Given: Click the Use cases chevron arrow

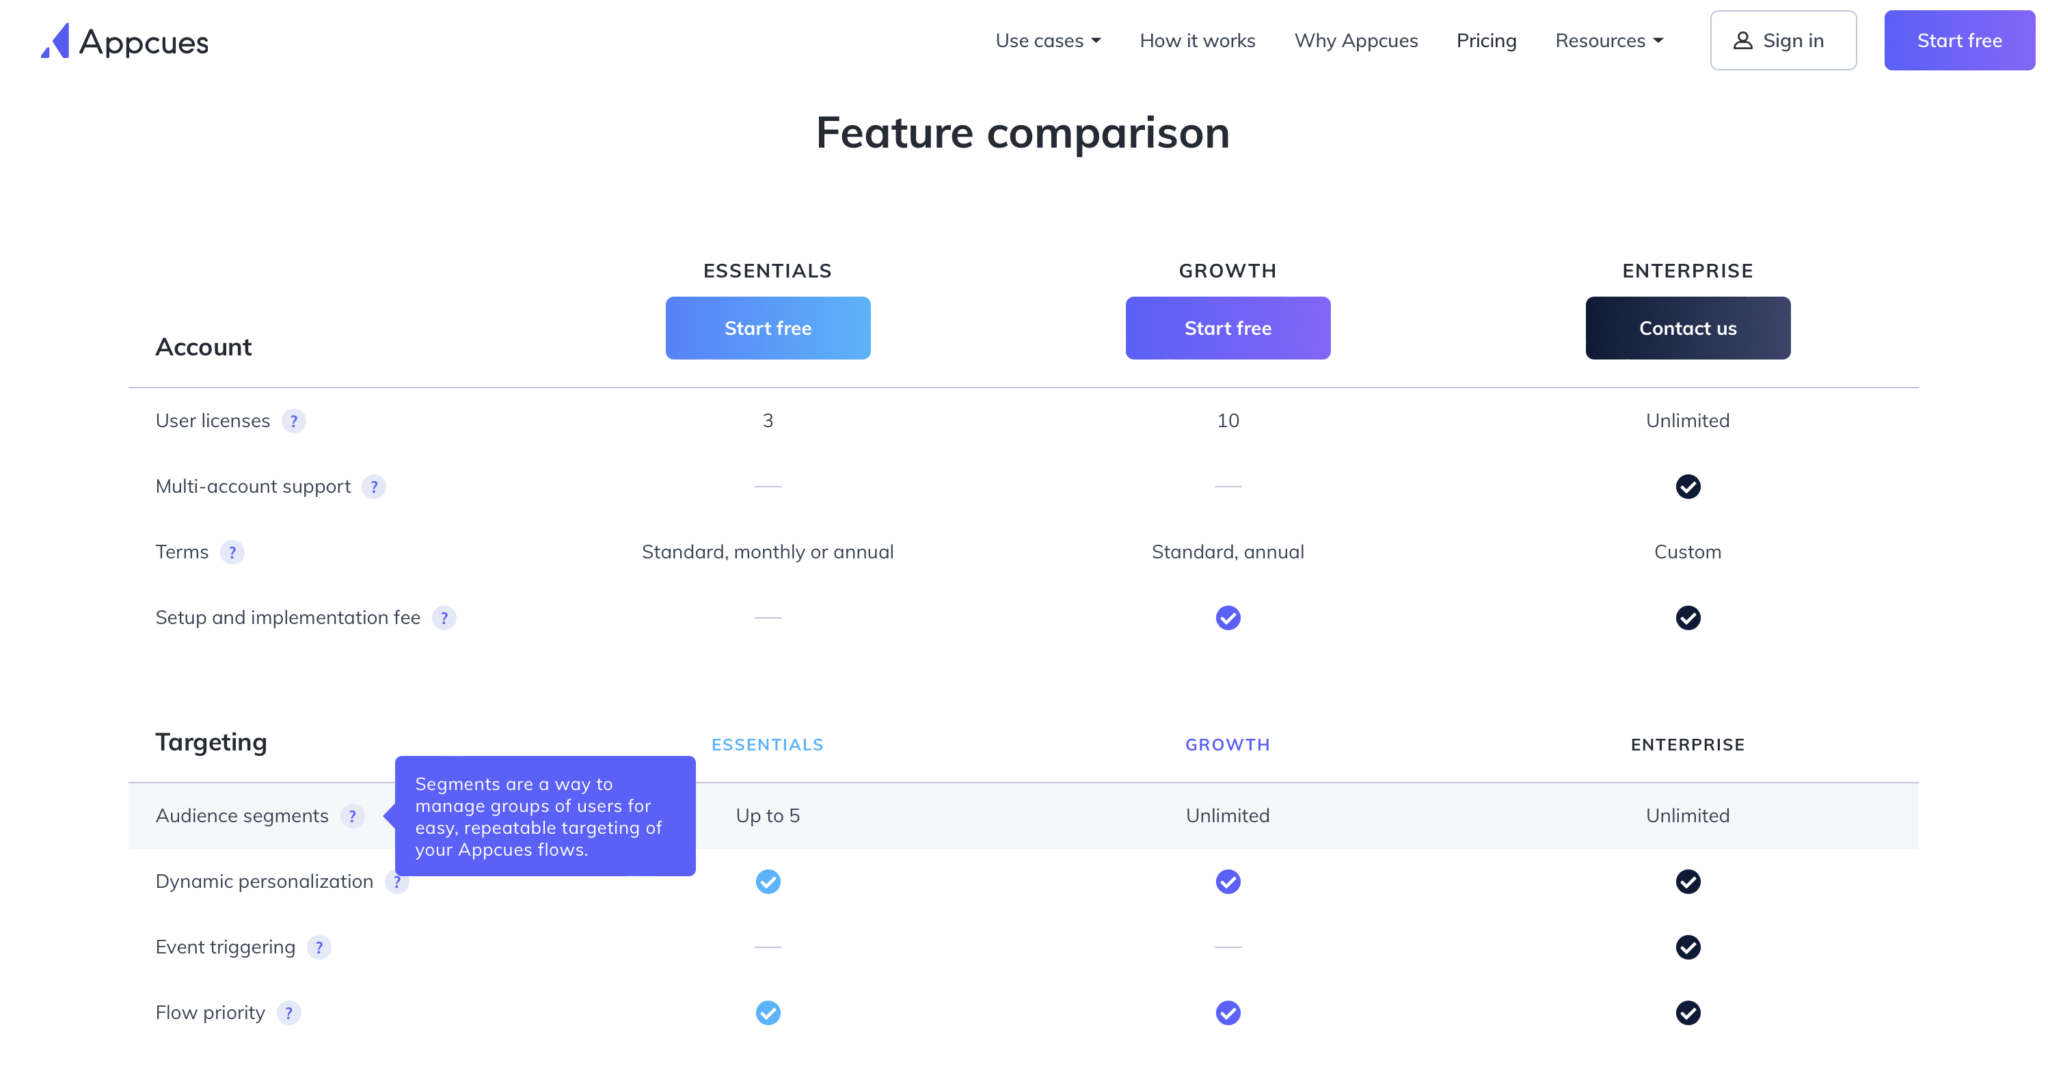Looking at the screenshot, I should point(1096,40).
